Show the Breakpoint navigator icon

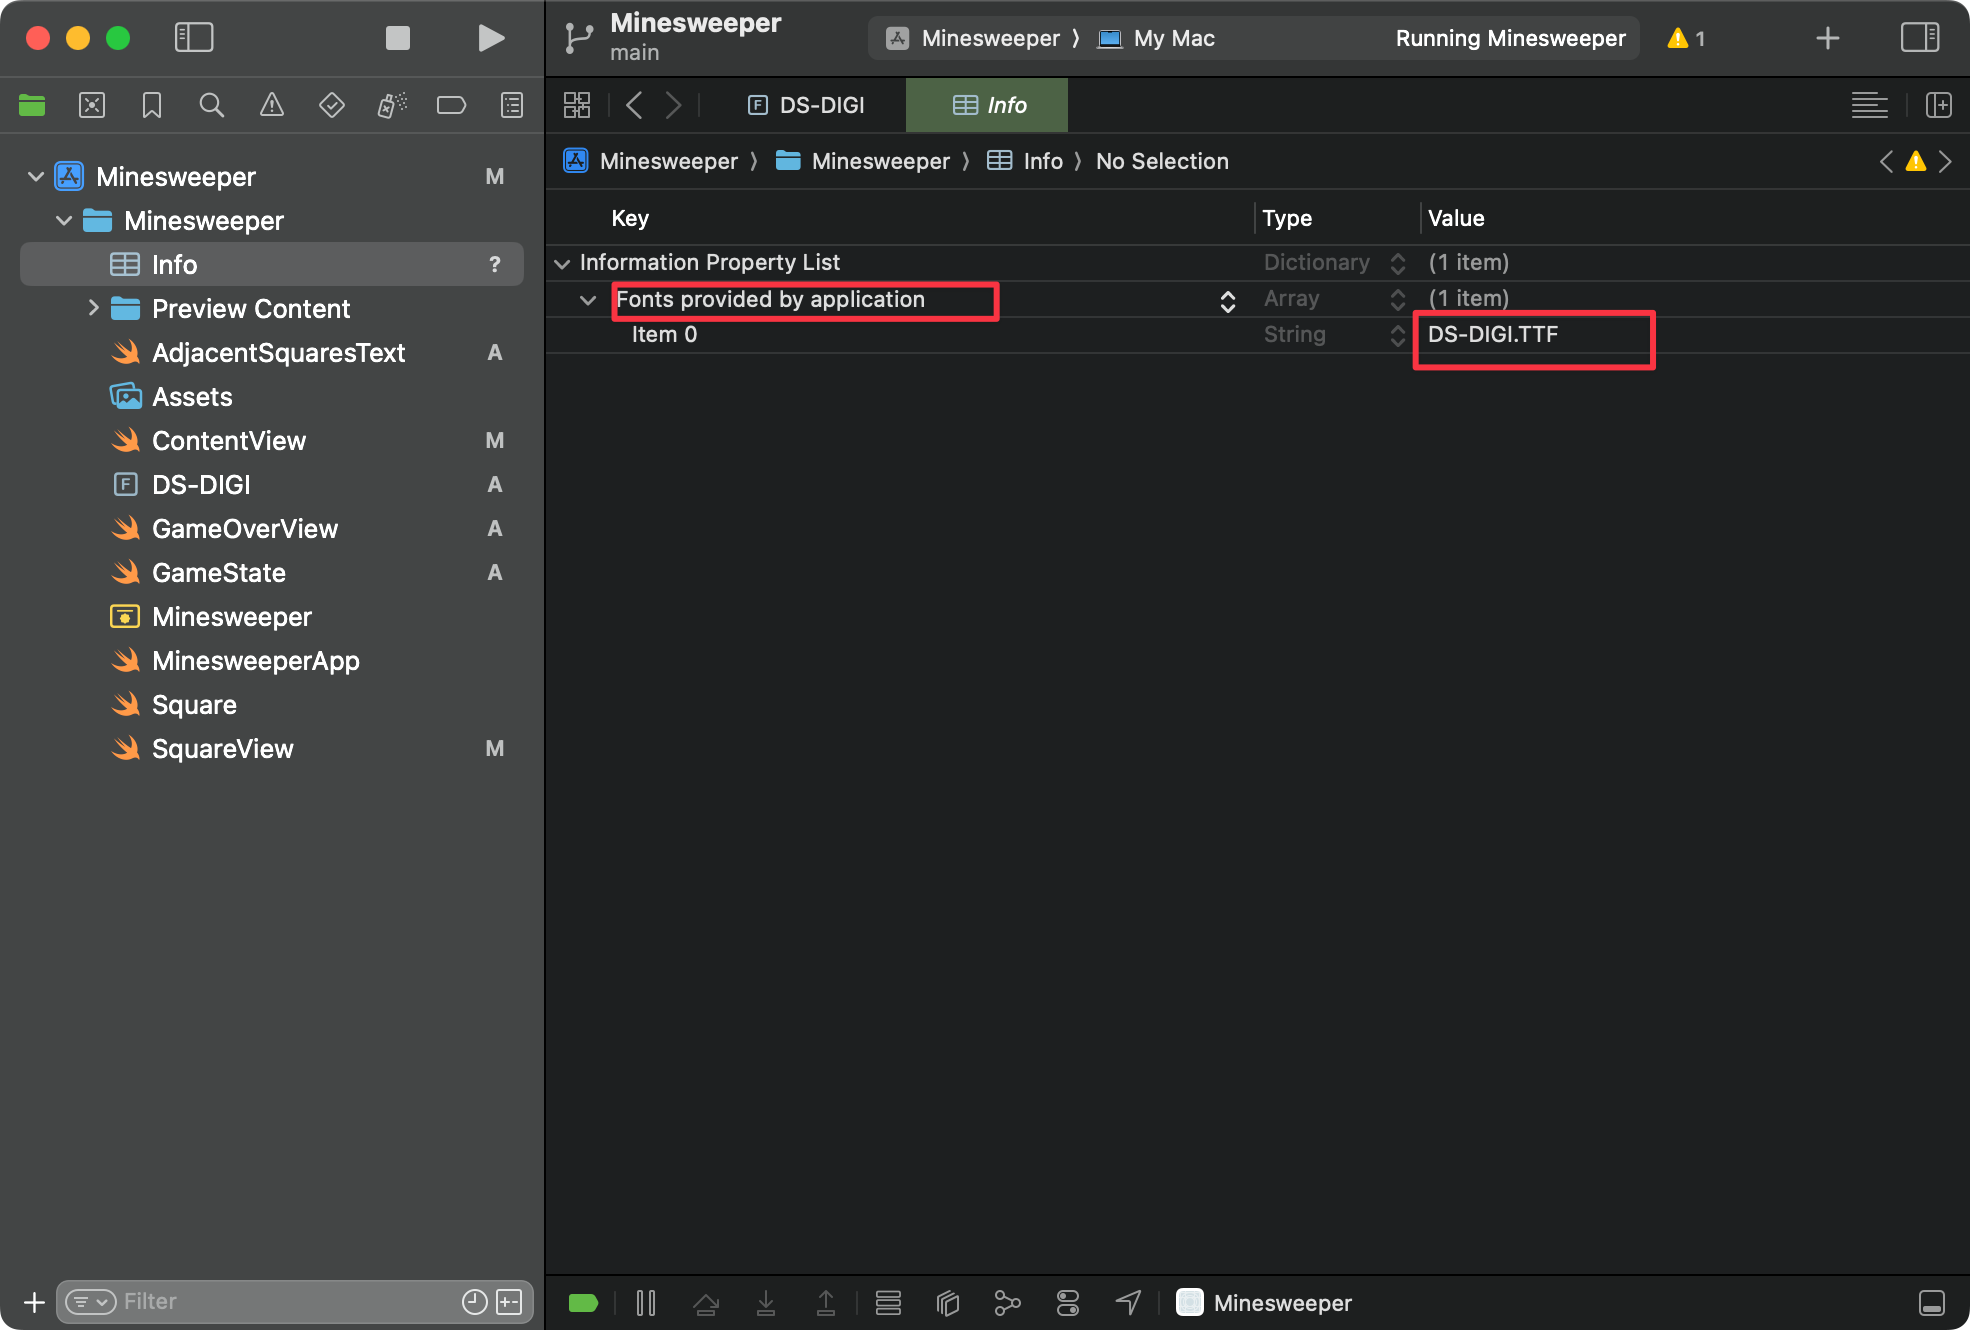click(451, 105)
